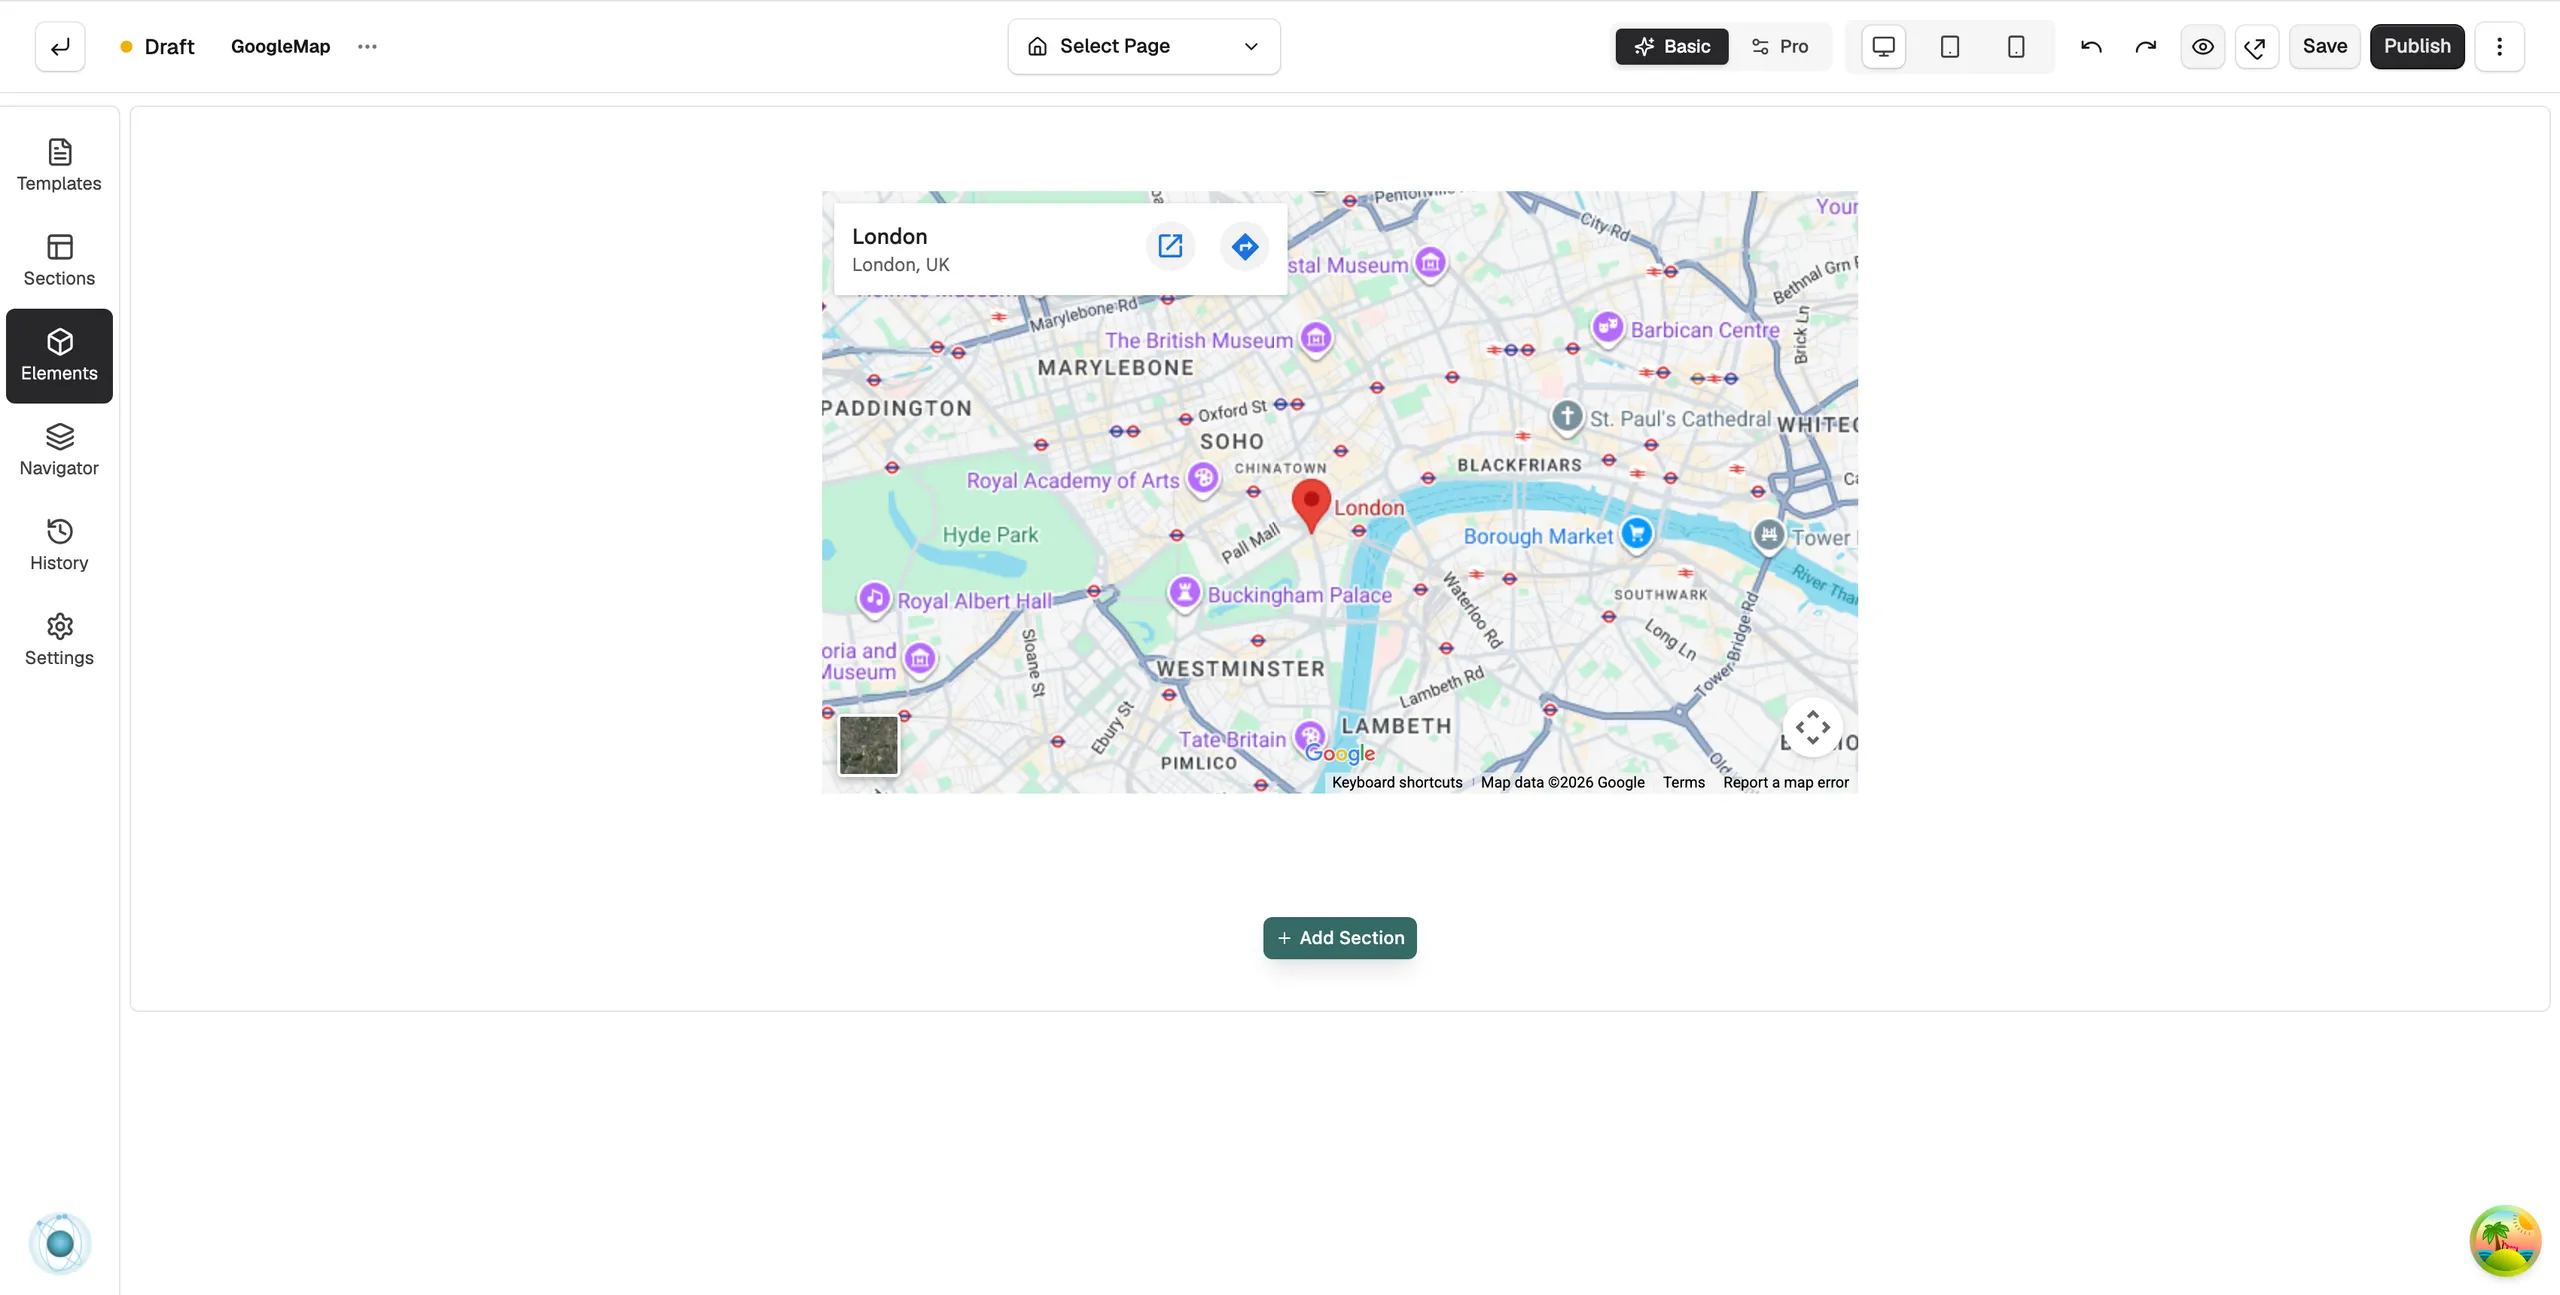This screenshot has width=2560, height=1295.
Task: Undo the last change
Action: [2091, 46]
